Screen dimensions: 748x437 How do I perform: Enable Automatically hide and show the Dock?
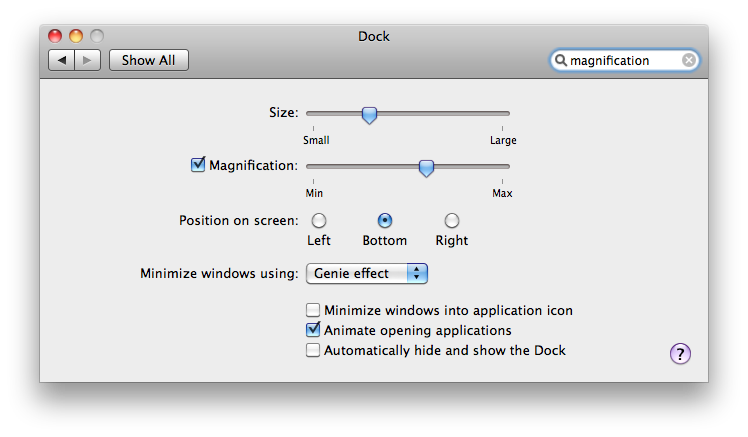point(313,350)
